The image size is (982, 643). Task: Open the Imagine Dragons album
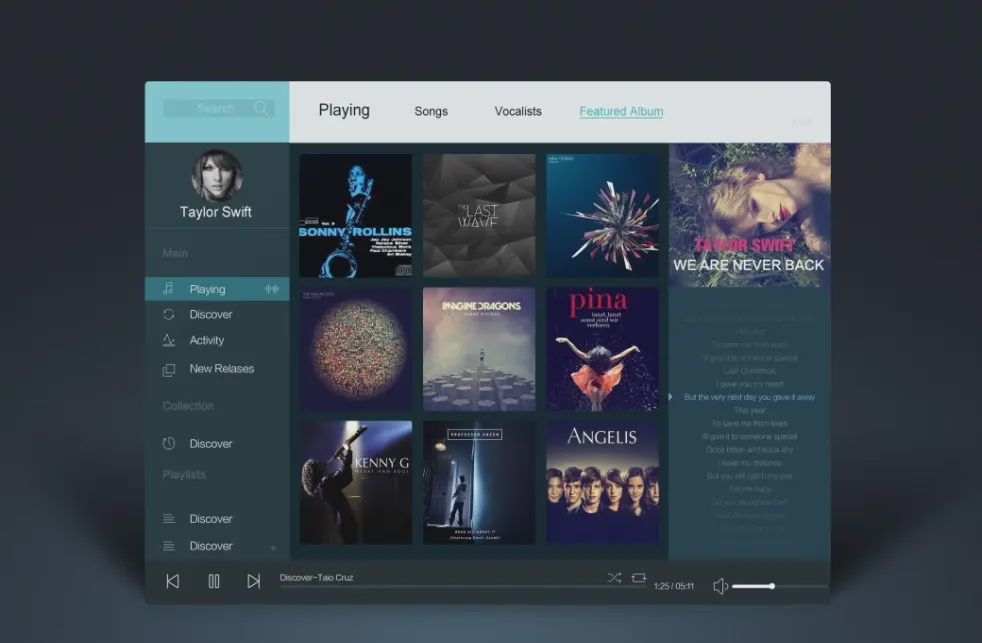pyautogui.click(x=478, y=349)
